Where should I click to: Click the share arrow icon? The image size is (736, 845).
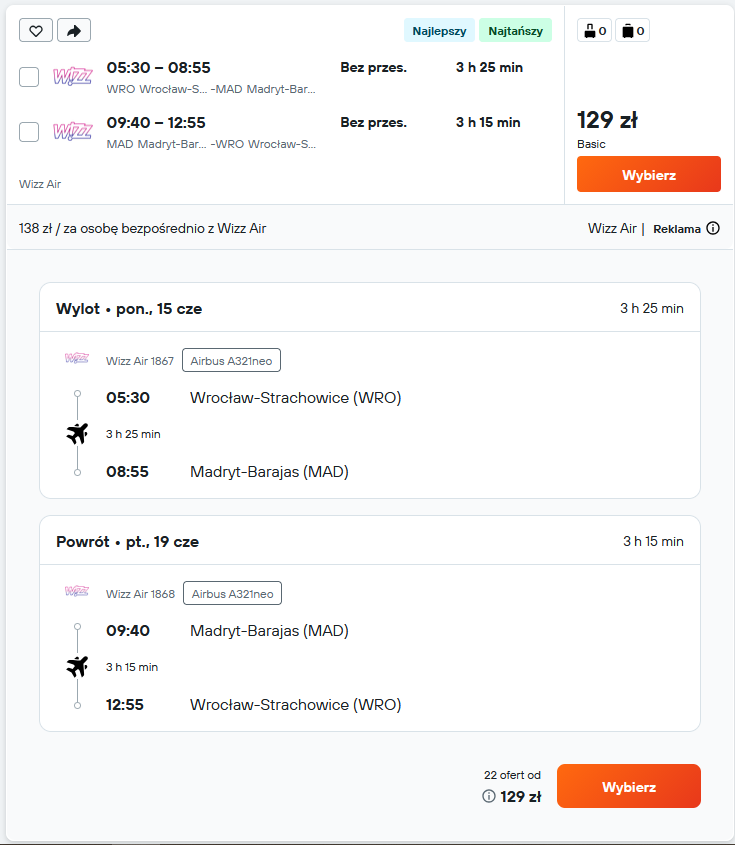click(x=74, y=30)
